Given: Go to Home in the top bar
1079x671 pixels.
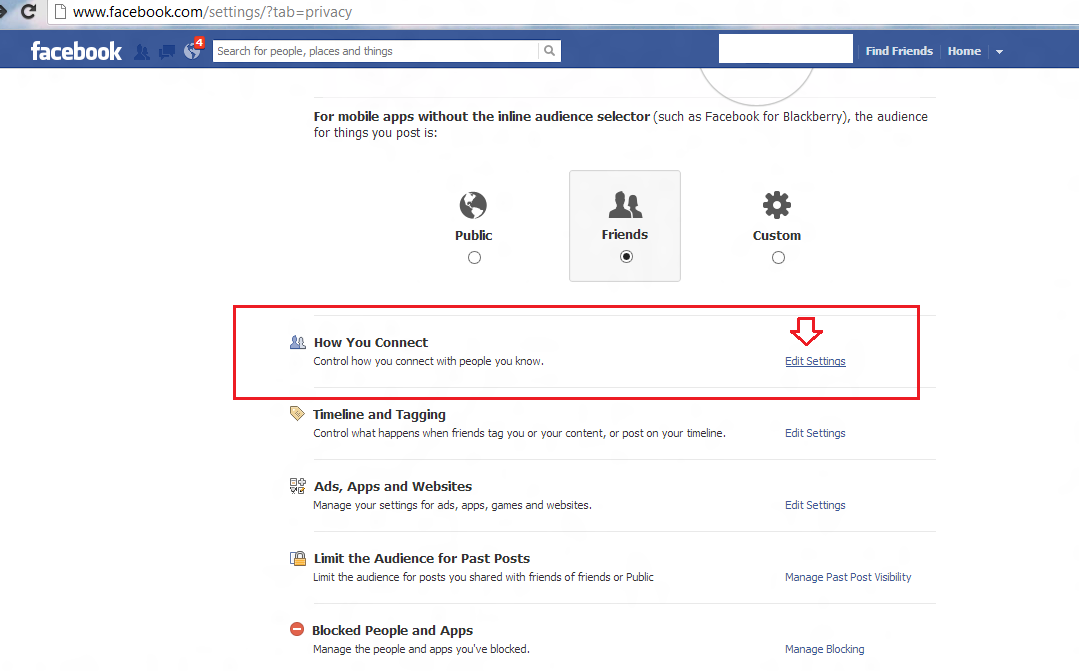Looking at the screenshot, I should 964,51.
